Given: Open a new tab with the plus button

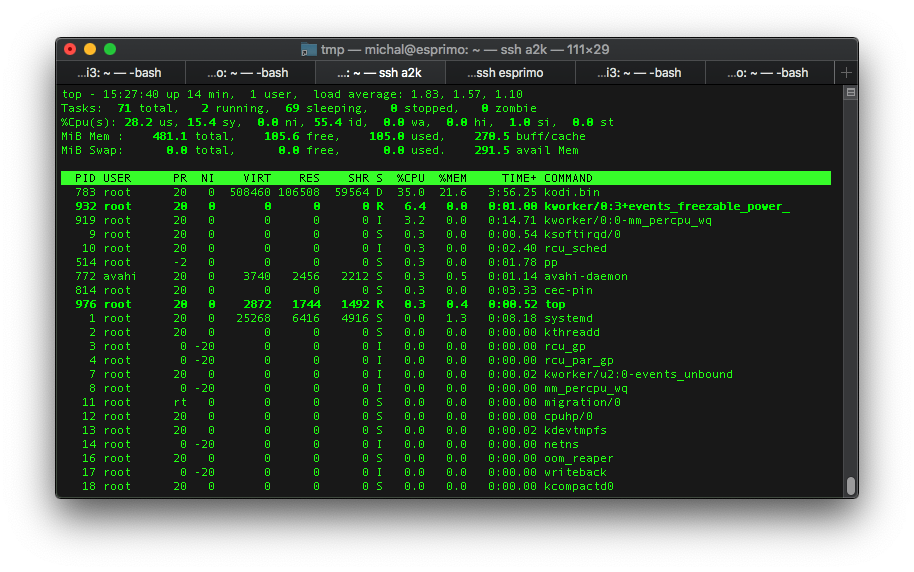Looking at the screenshot, I should 846,73.
